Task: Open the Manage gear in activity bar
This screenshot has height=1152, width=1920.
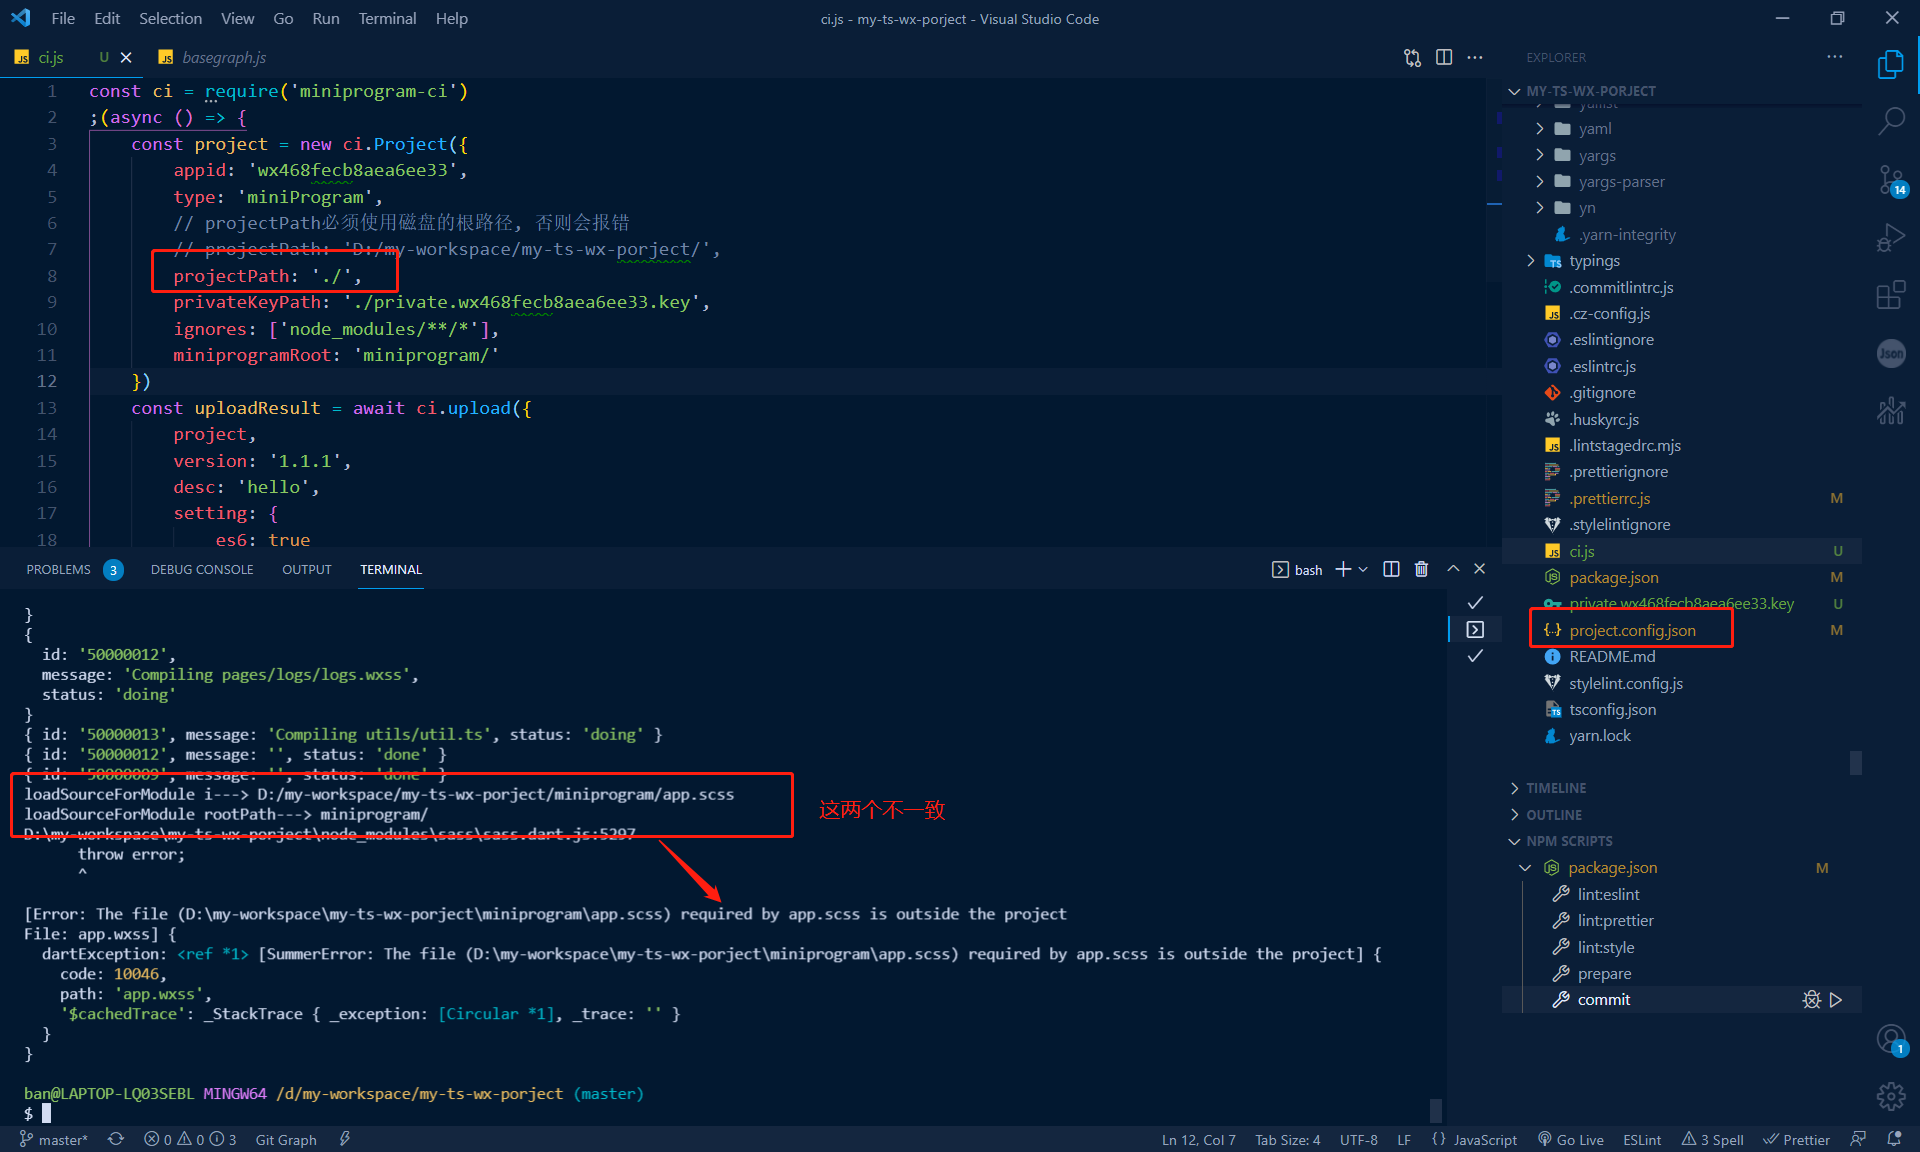Action: 1890,1096
